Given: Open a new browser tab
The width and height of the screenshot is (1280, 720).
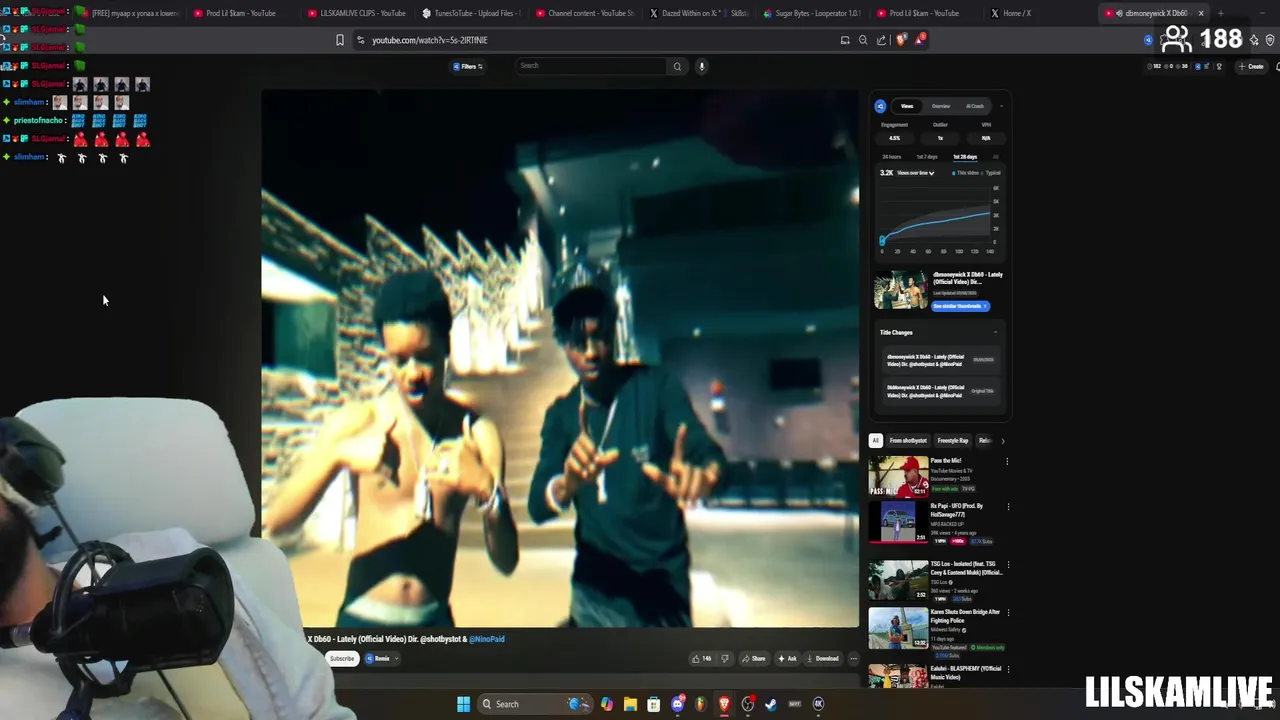Looking at the screenshot, I should [x=1220, y=13].
